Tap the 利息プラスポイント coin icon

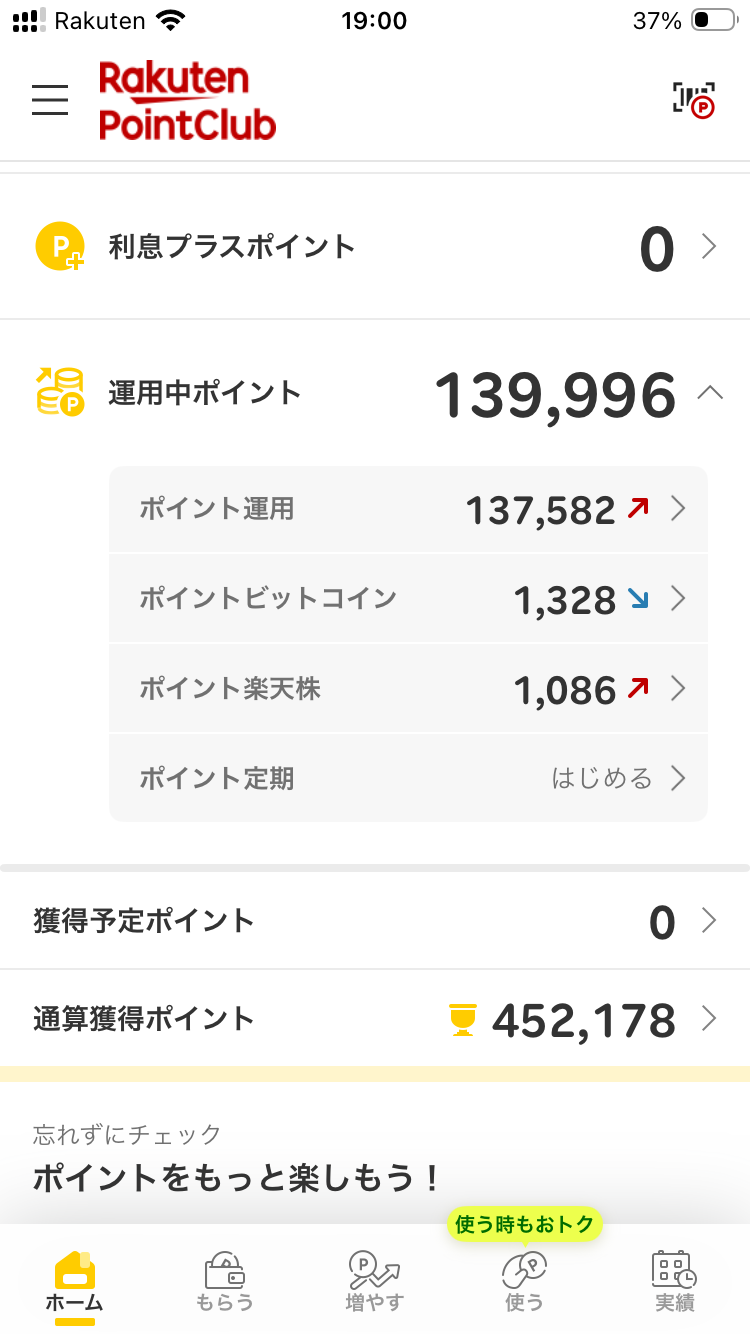(60, 247)
